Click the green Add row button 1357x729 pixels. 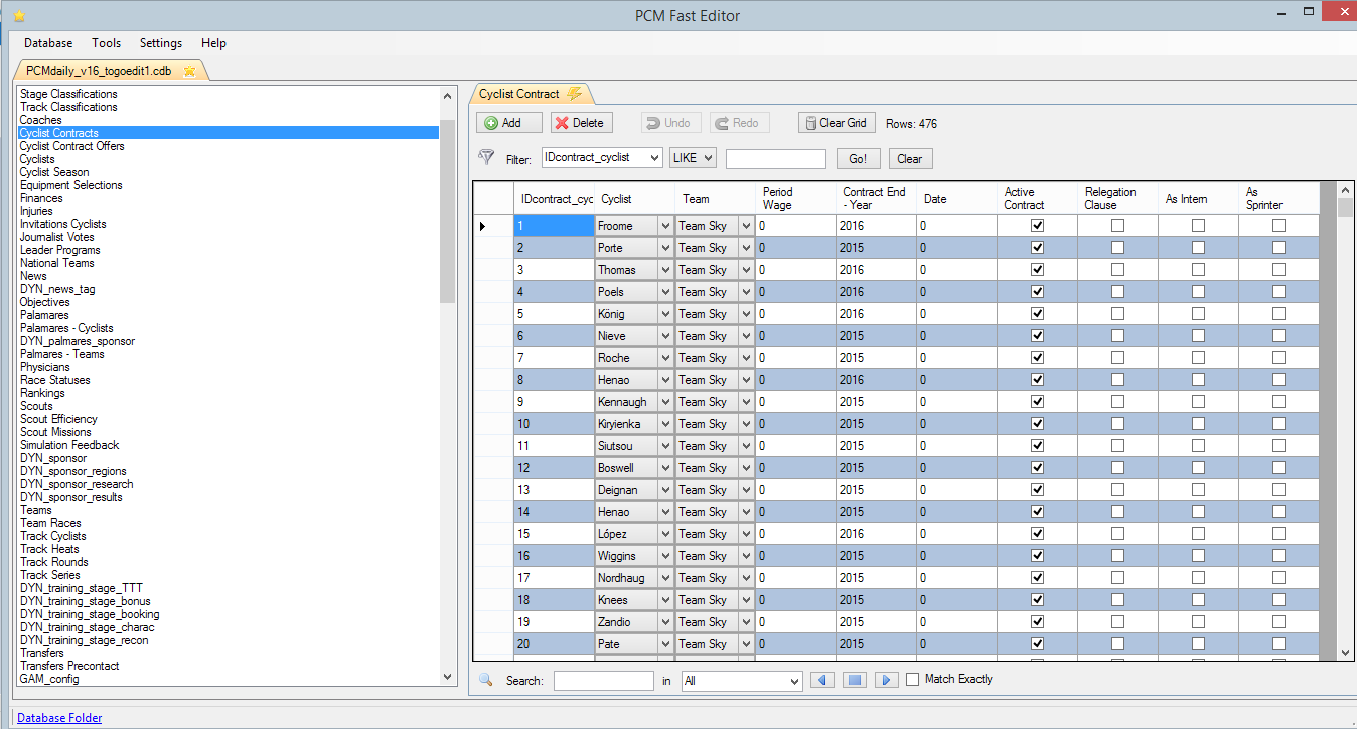coord(509,123)
